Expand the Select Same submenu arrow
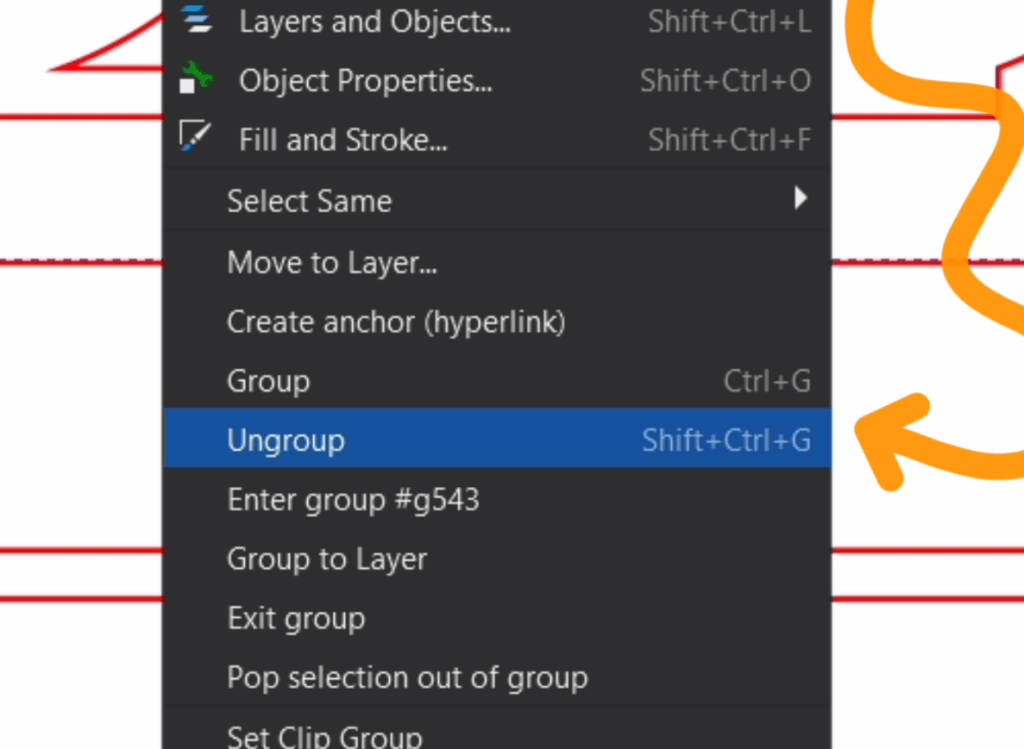1024x749 pixels. [800, 199]
